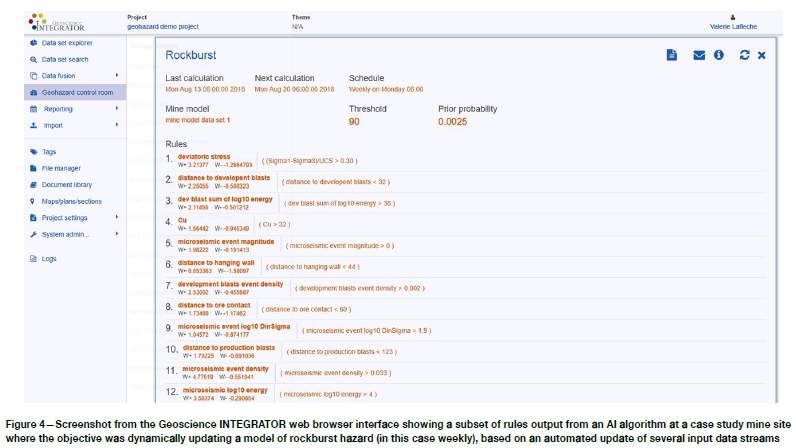Open File manager from the sidebar

61,168
